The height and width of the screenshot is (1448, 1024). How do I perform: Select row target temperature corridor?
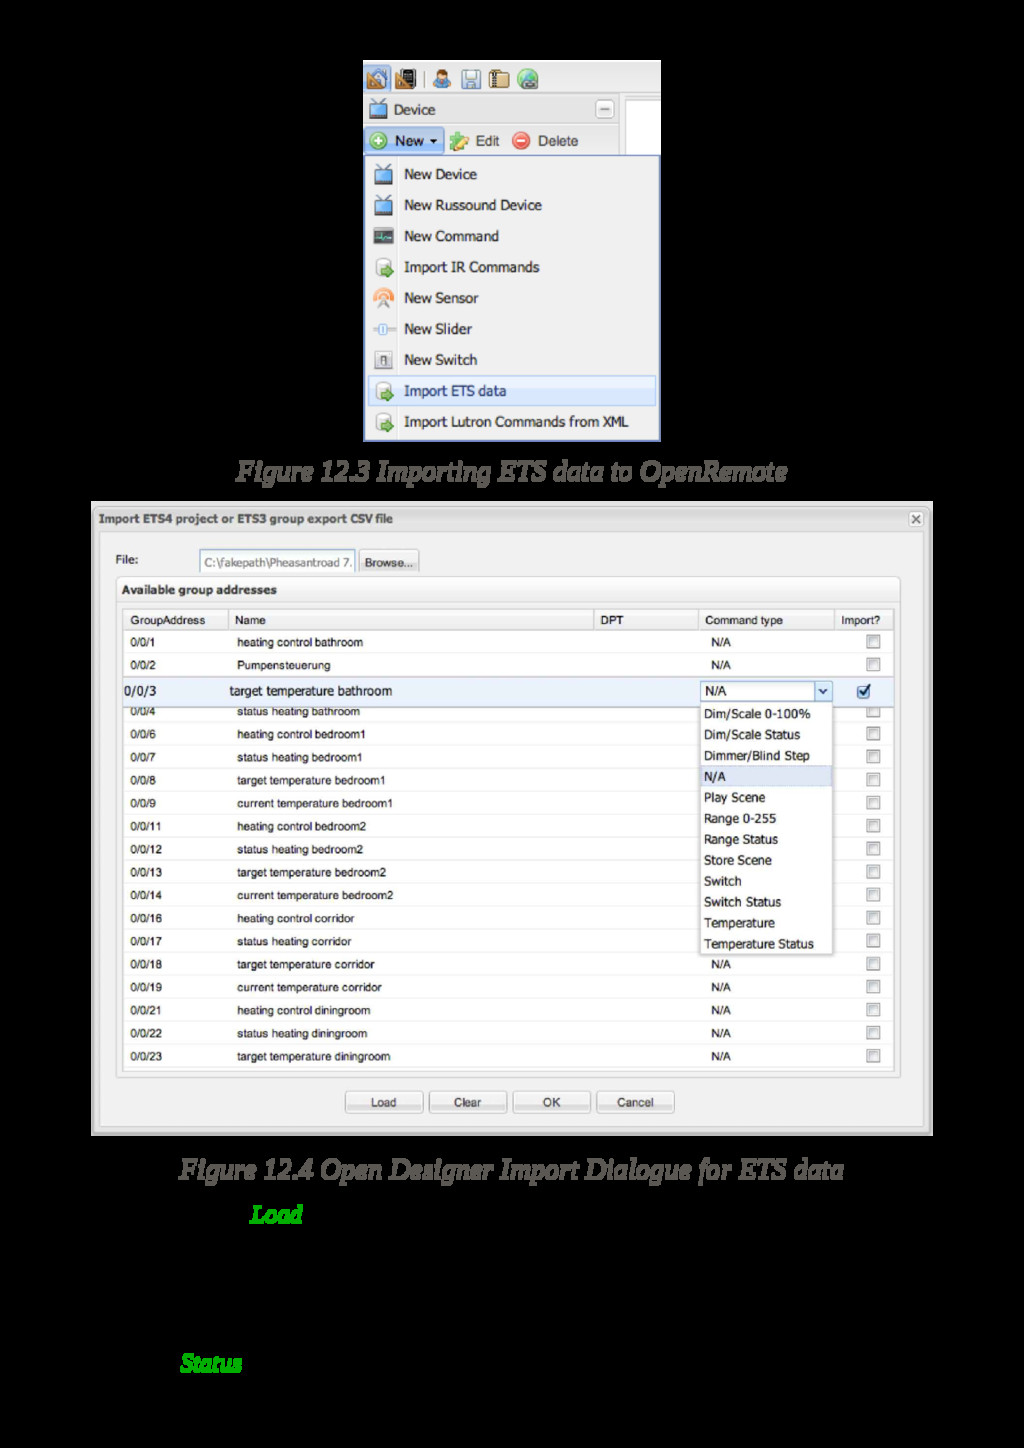[508, 964]
